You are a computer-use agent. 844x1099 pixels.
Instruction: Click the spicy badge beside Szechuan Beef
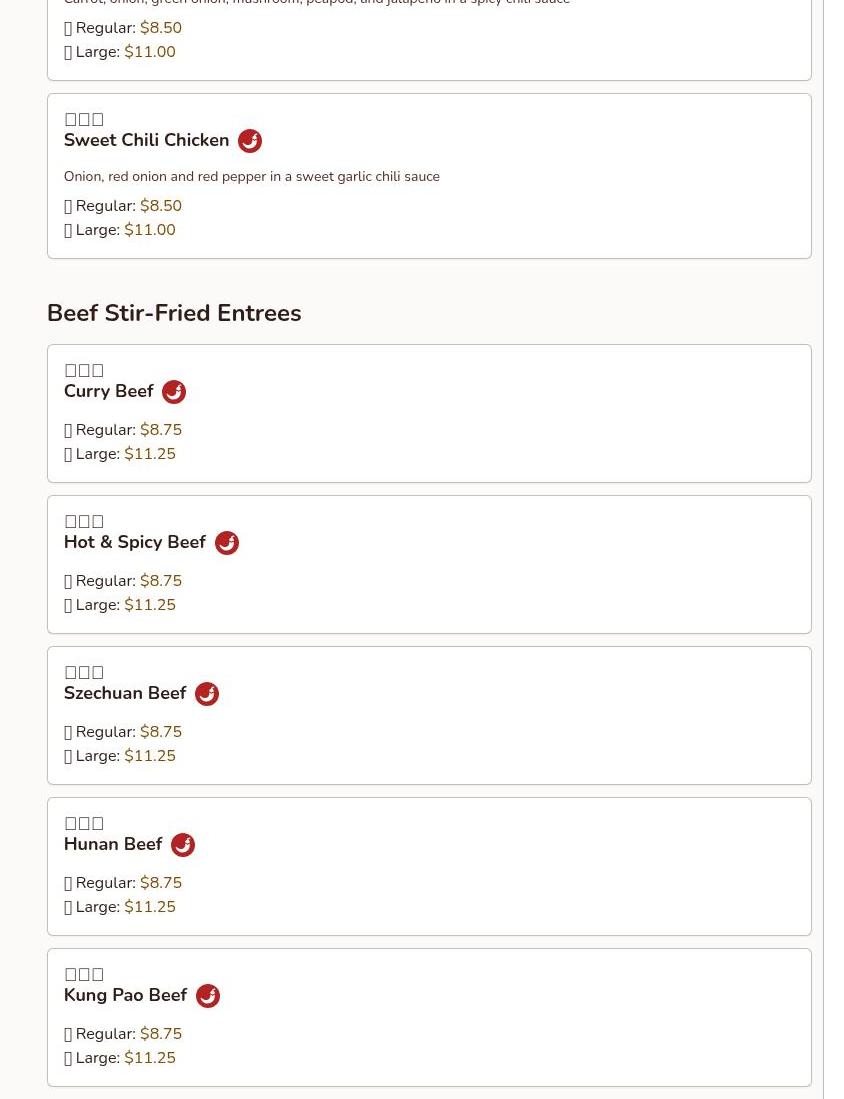207,694
